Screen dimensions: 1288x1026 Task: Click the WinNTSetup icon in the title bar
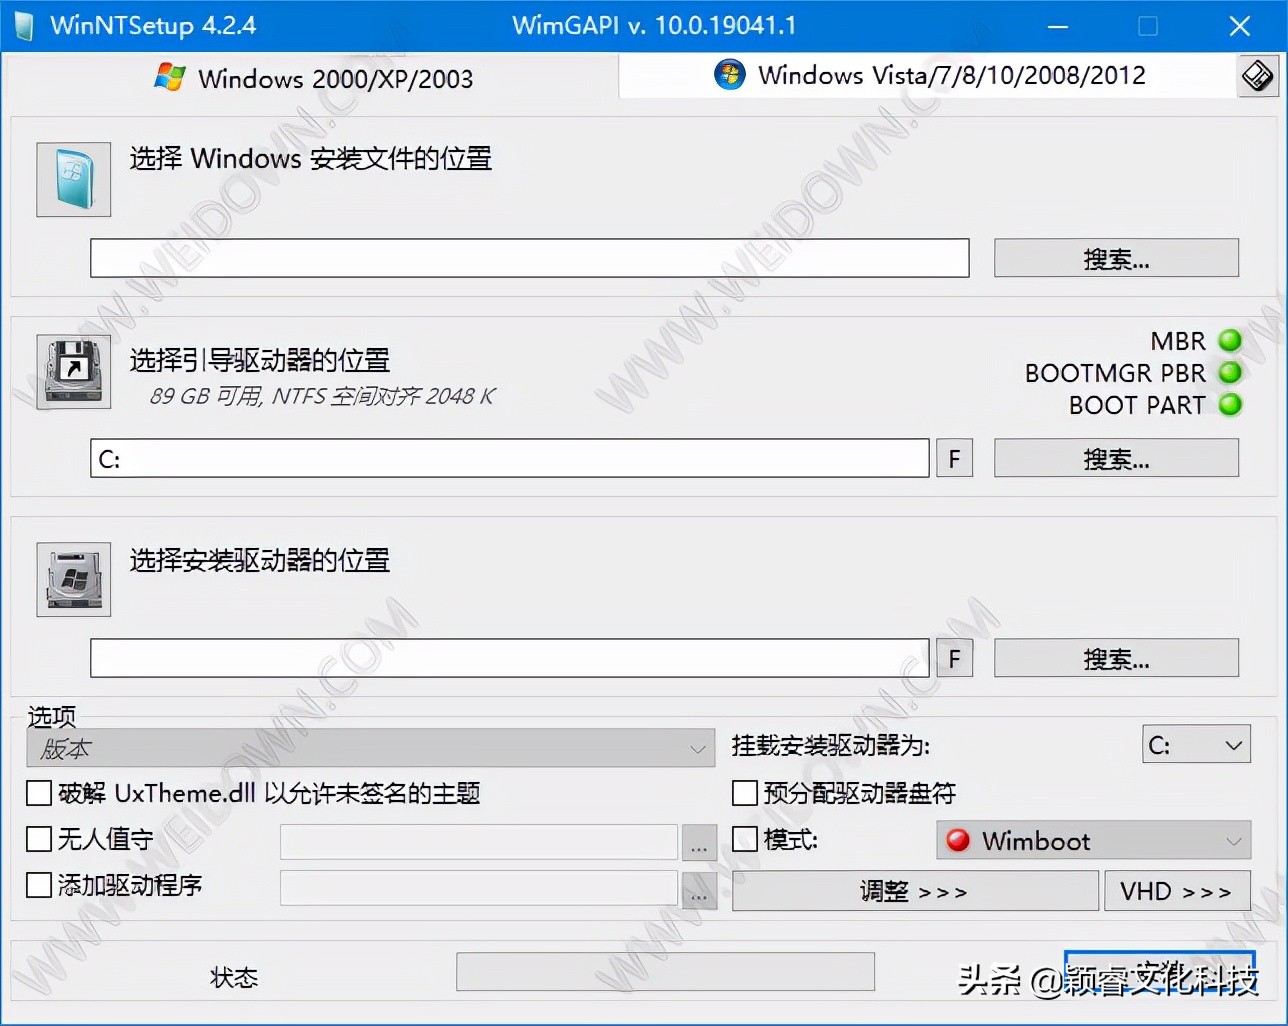coord(20,25)
